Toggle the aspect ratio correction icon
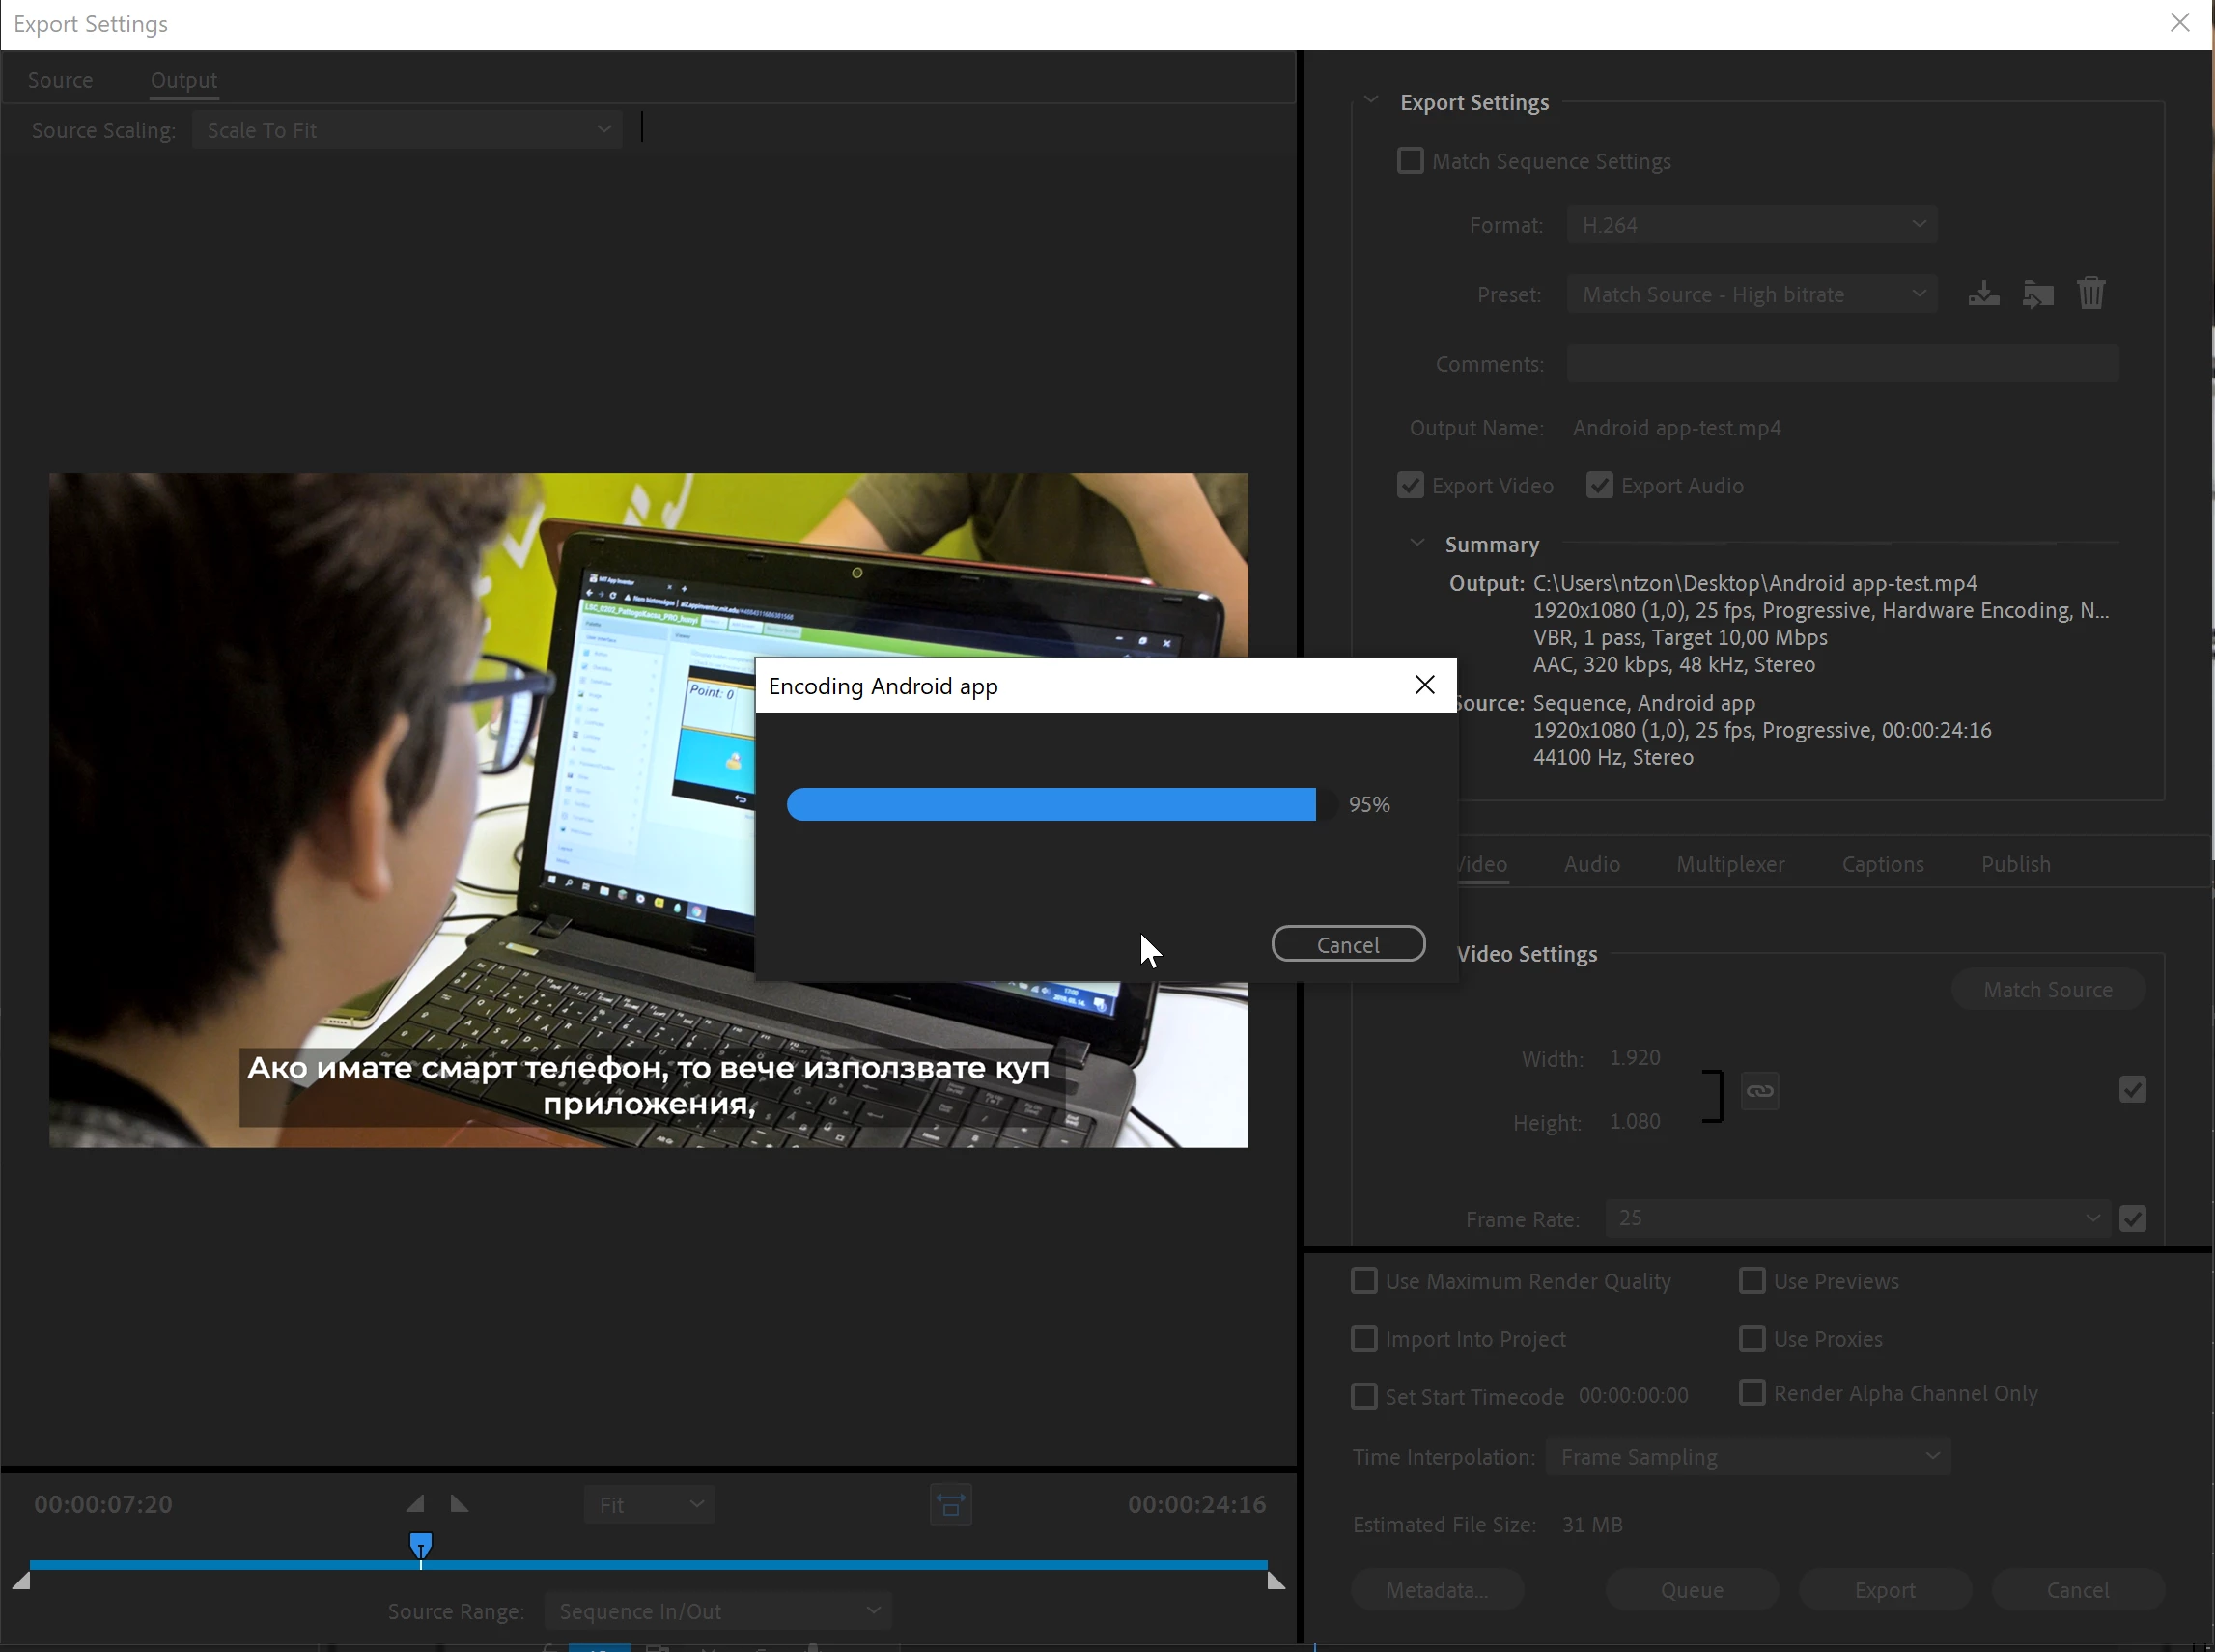Viewport: 2215px width, 1652px height. click(x=950, y=1505)
